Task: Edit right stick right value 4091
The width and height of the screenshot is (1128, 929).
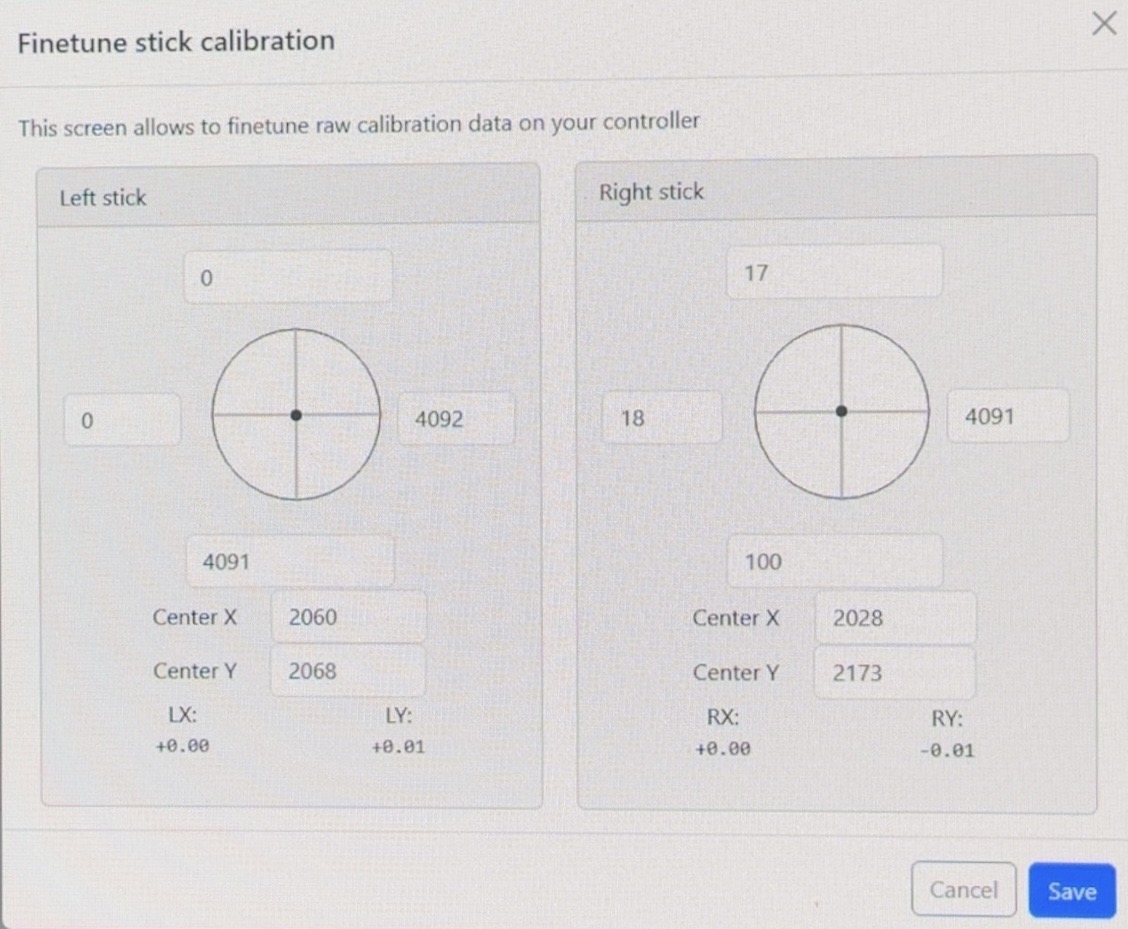Action: (x=1008, y=415)
